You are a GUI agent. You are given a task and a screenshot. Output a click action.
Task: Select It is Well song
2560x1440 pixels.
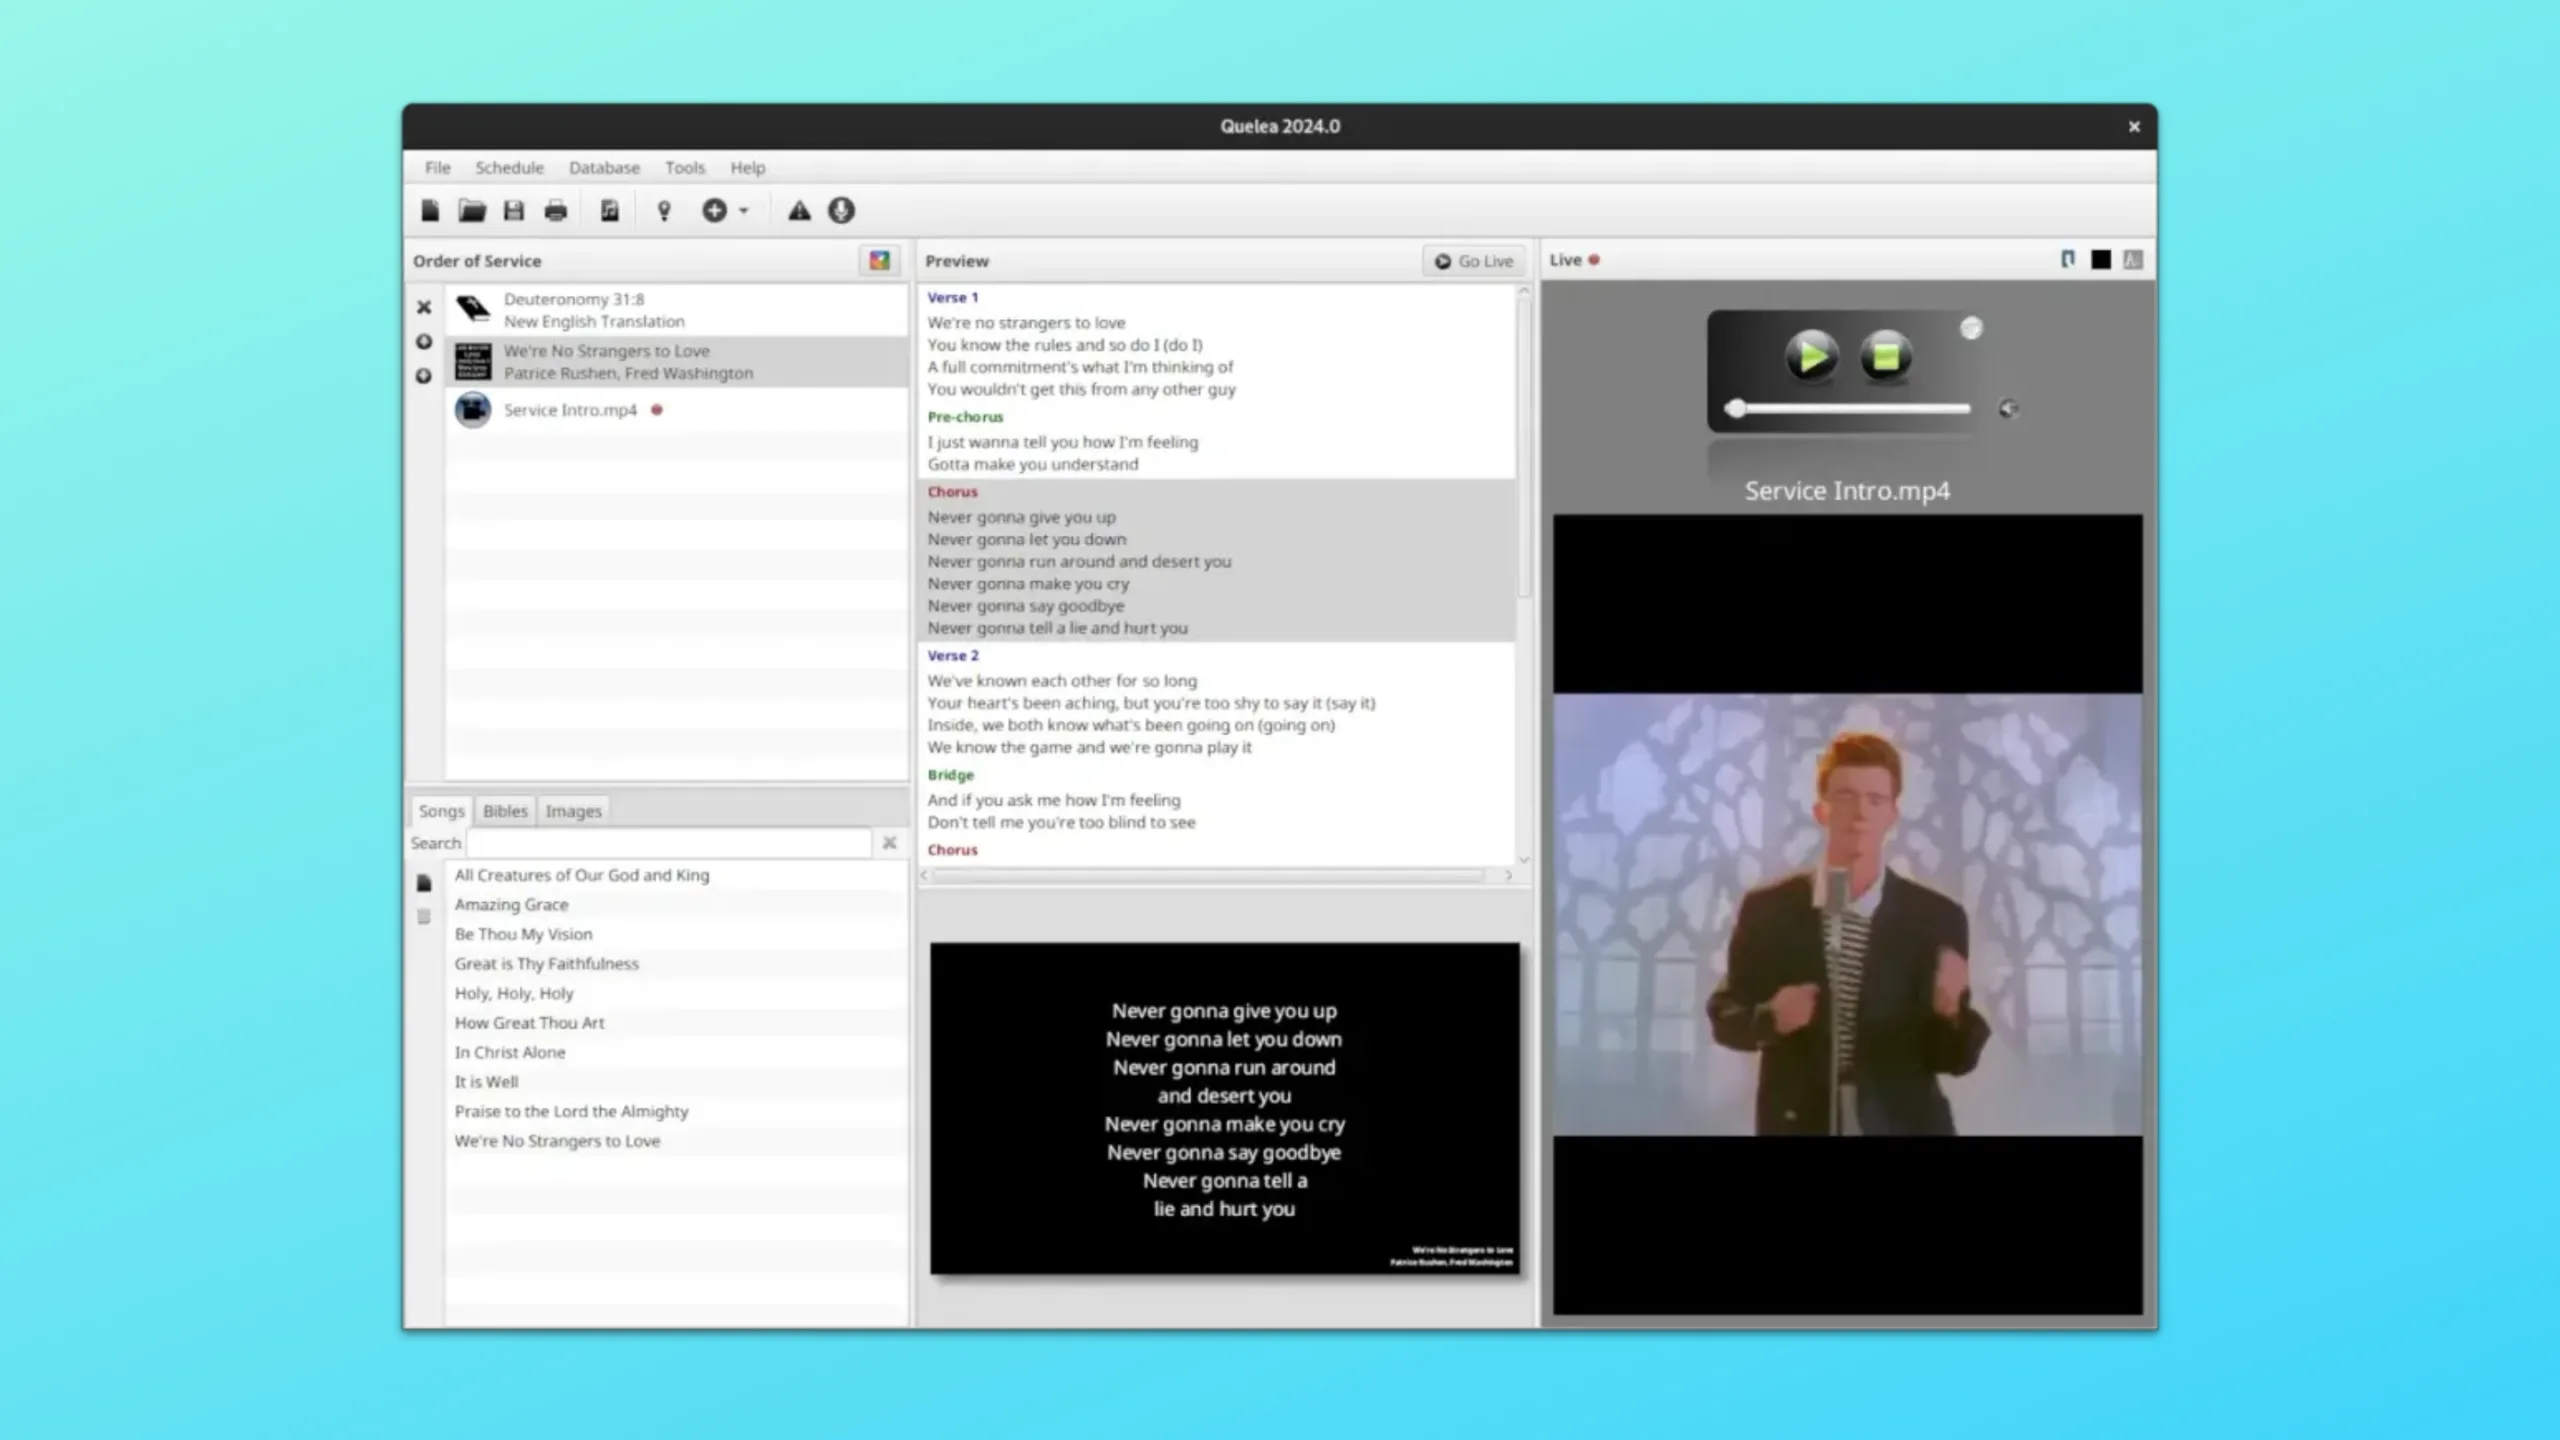click(x=676, y=1082)
